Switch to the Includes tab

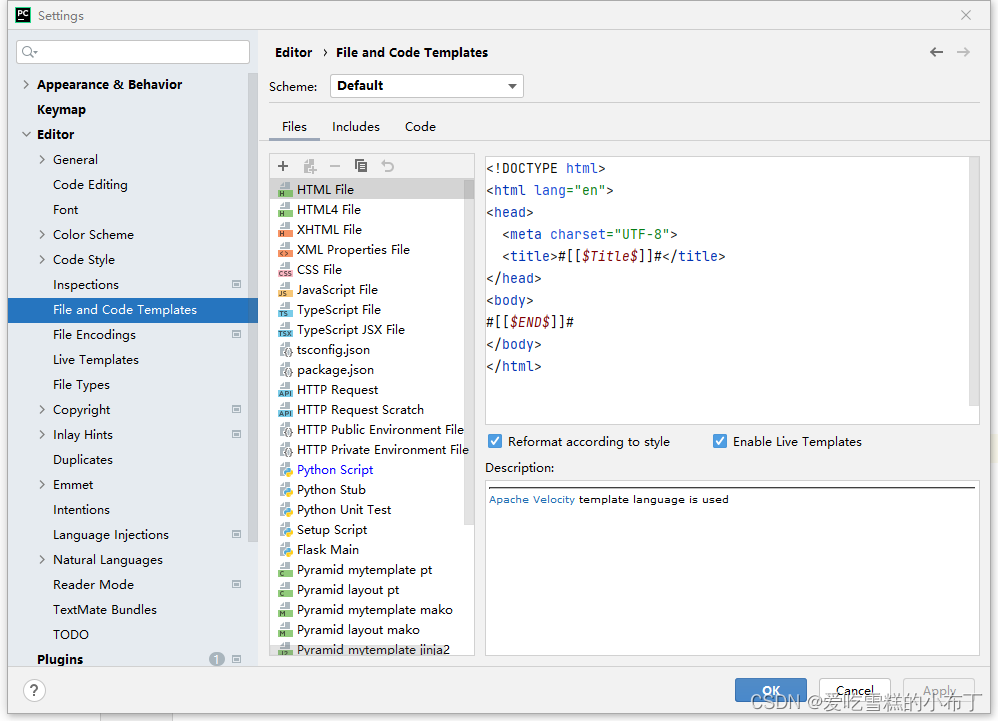[356, 127]
